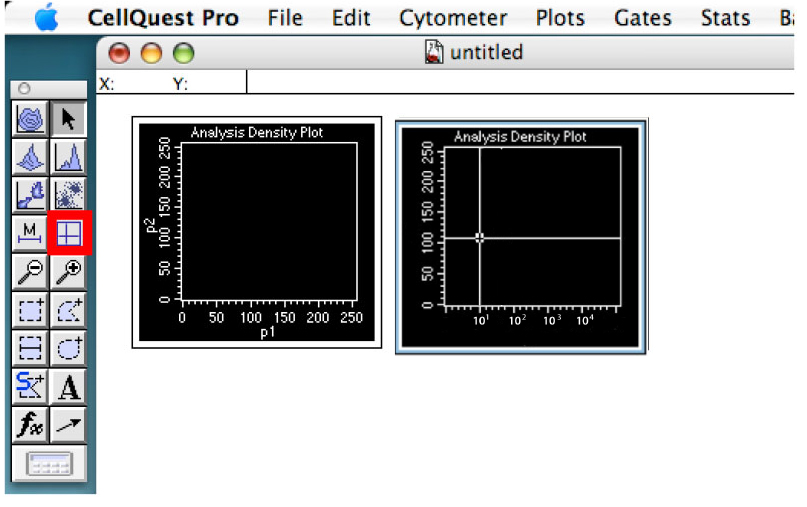
Task: Click the tool palette's small close circle
Action: click(x=24, y=89)
